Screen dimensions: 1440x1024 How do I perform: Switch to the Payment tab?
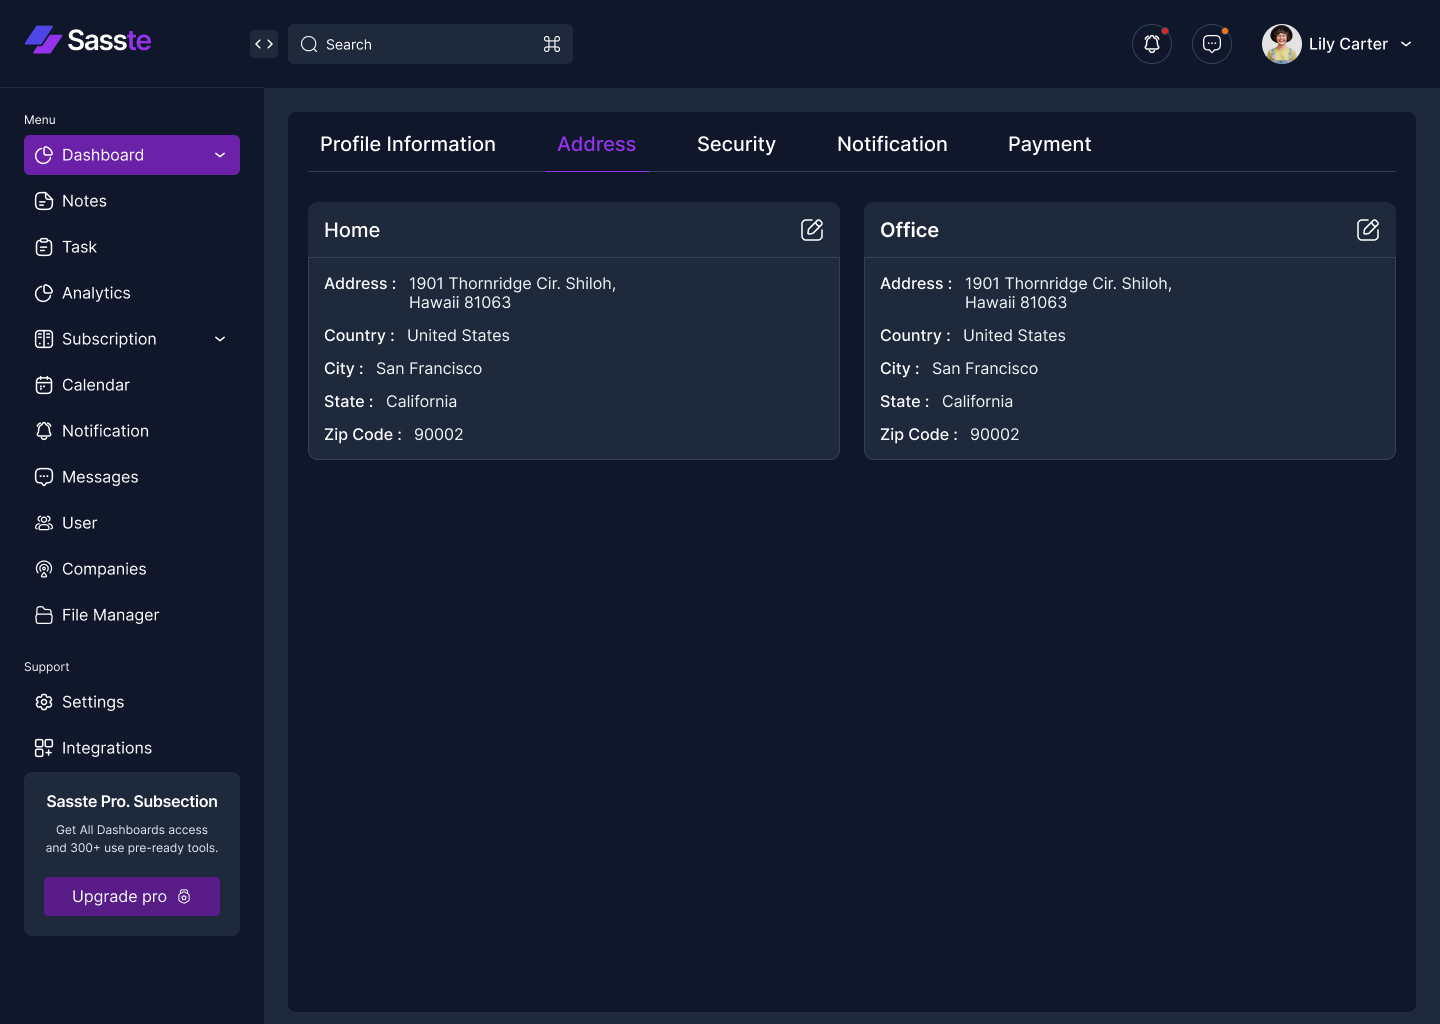[x=1049, y=144]
